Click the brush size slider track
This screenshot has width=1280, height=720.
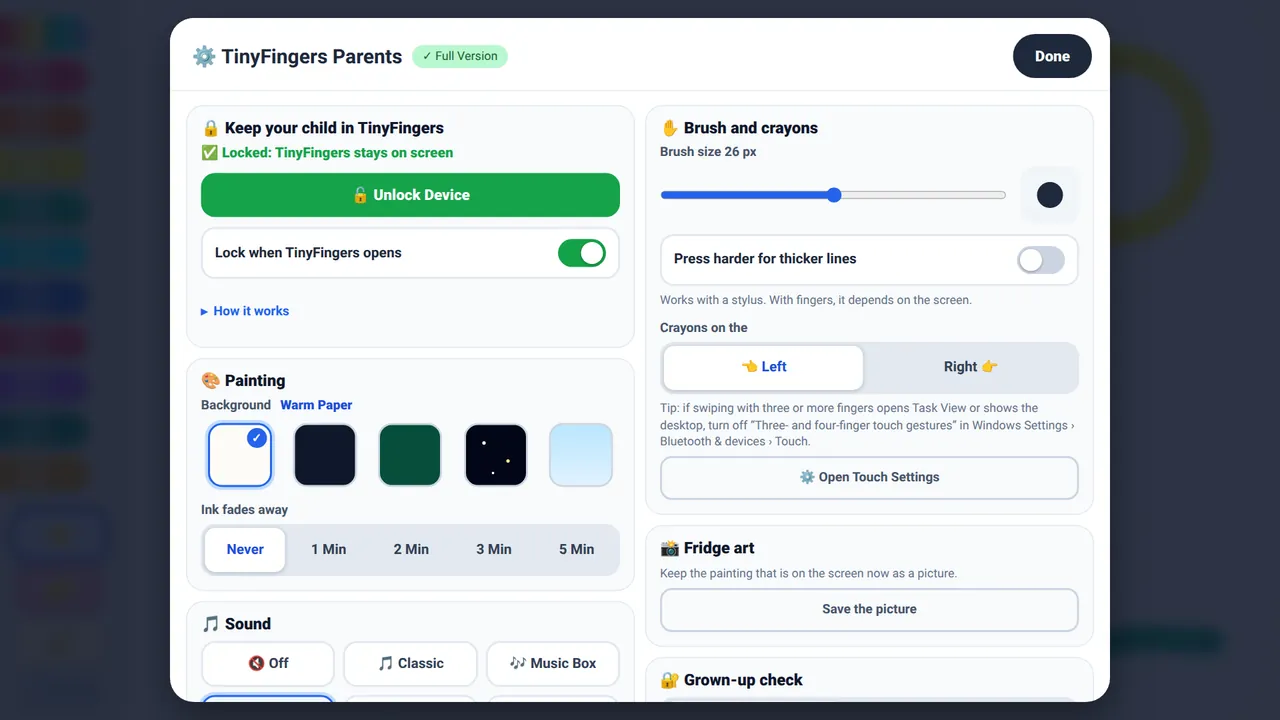click(833, 195)
